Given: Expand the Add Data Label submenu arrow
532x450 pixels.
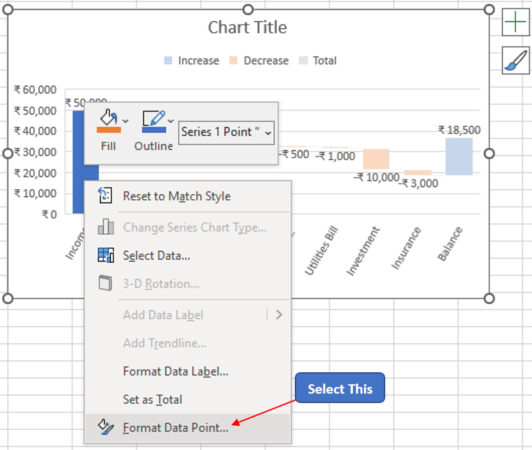Looking at the screenshot, I should [x=279, y=315].
